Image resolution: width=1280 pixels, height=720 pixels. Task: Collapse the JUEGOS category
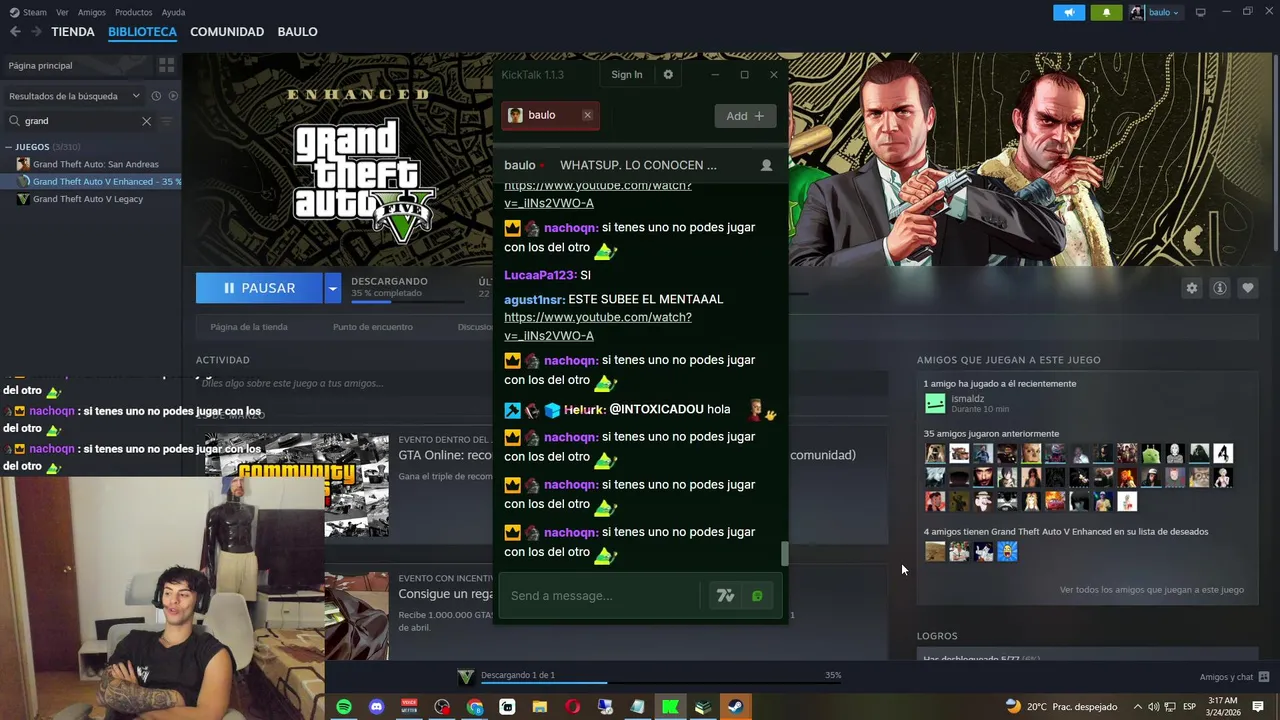[9, 147]
